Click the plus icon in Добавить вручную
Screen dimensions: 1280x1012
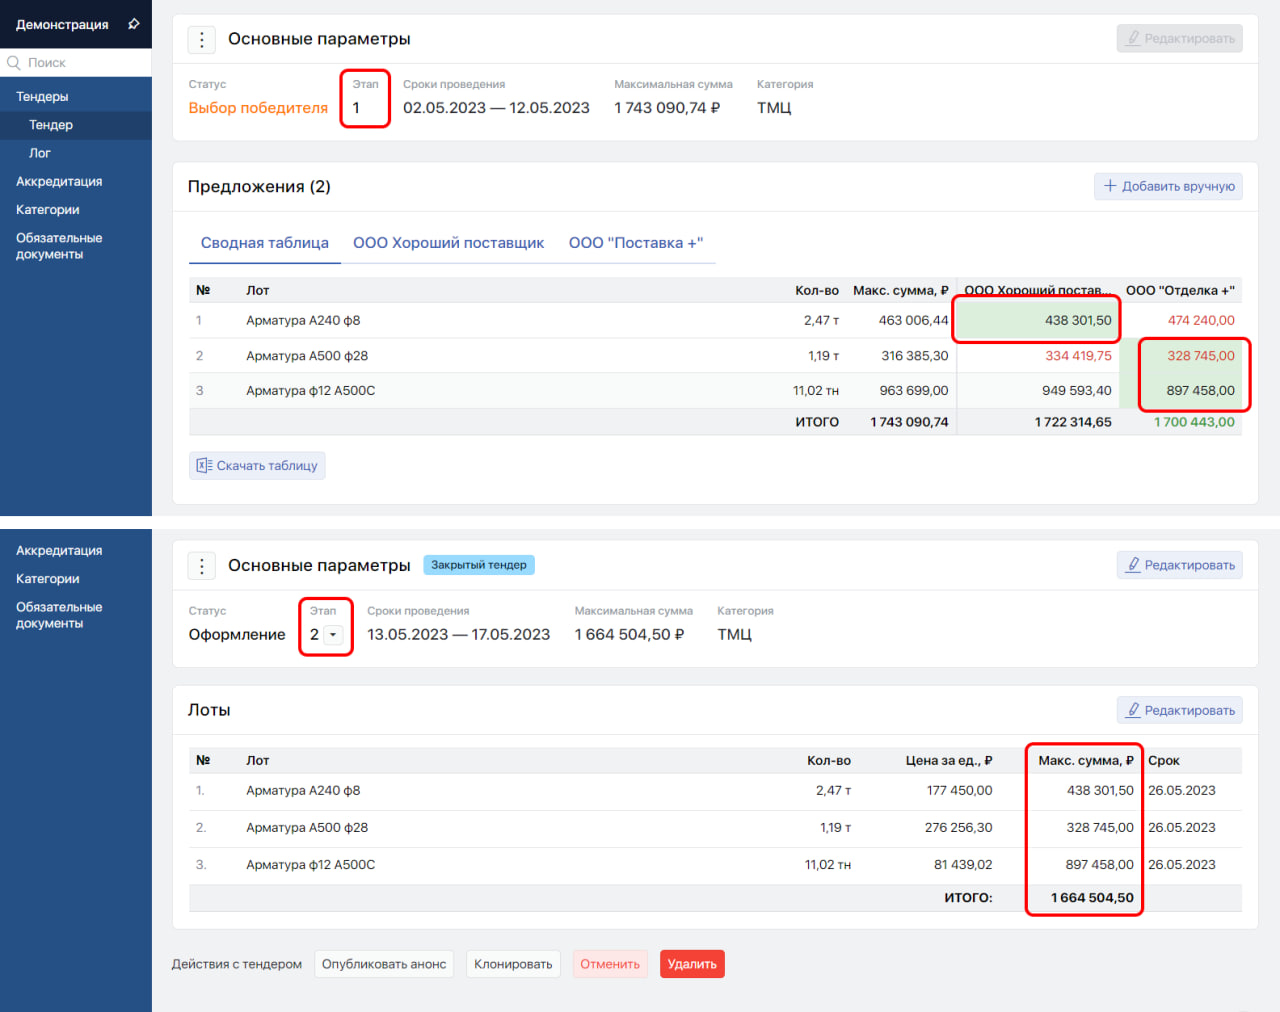pos(1110,186)
